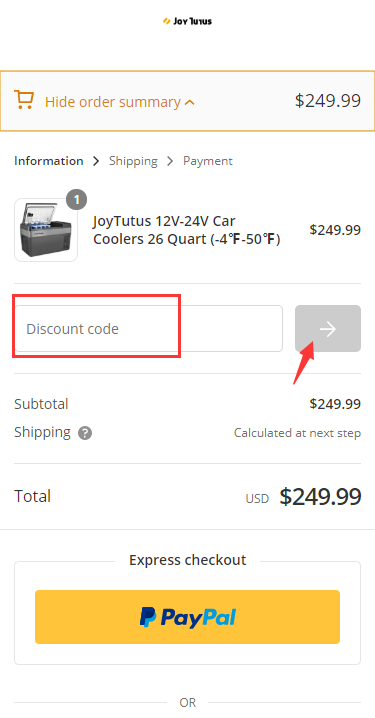The height and width of the screenshot is (718, 375).
Task: Click the chevron after Information breadcrumb
Action: [x=96, y=161]
